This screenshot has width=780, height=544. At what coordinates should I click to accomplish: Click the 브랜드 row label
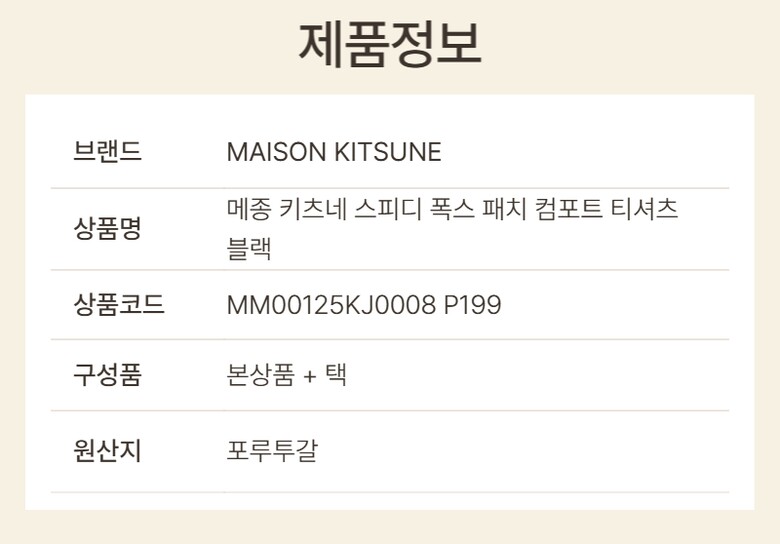(x=107, y=152)
